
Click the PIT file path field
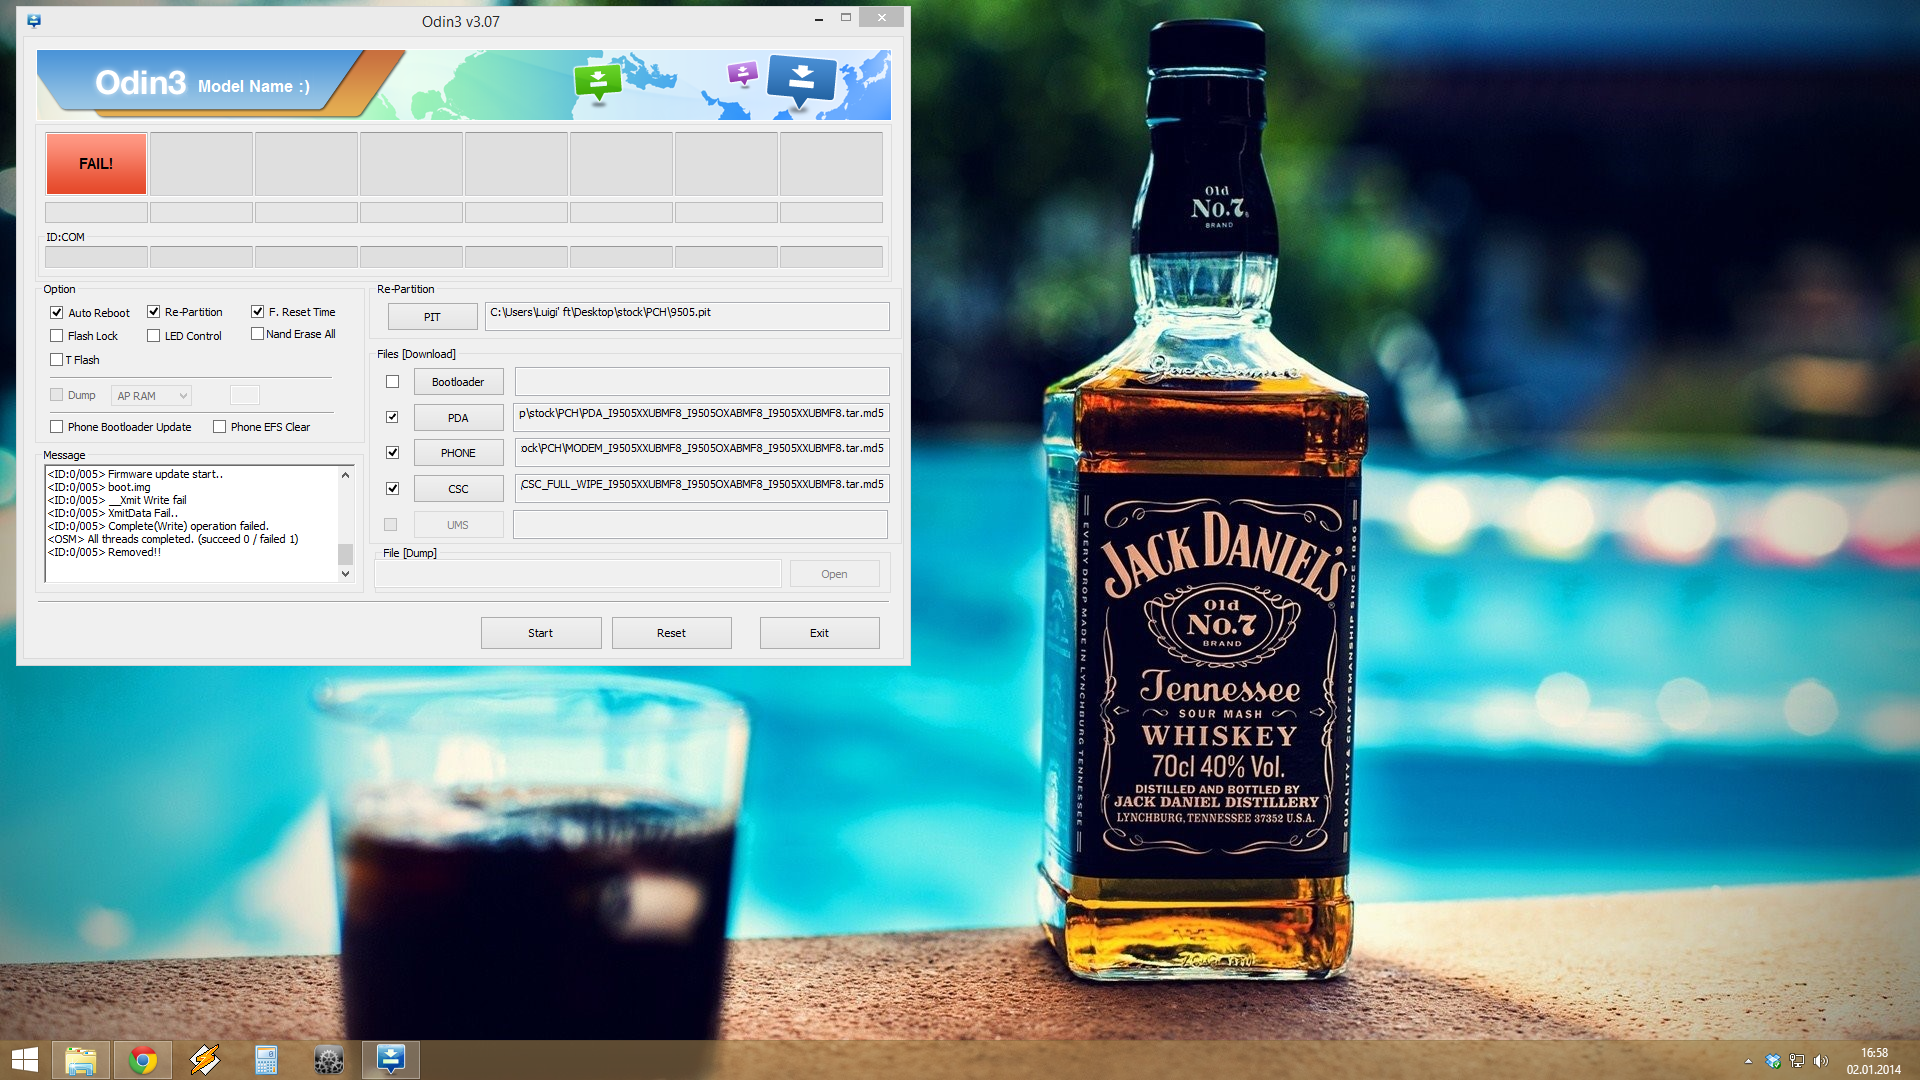pos(687,316)
